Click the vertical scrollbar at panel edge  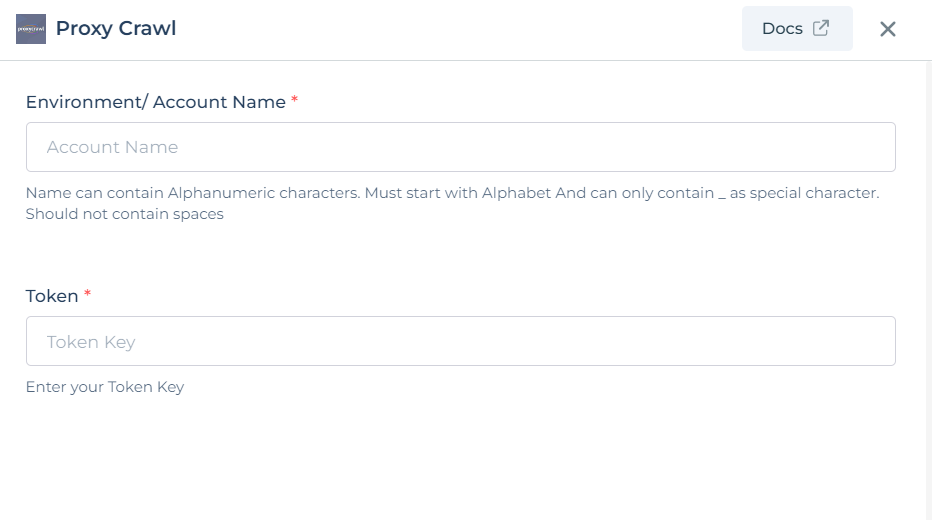click(928, 290)
